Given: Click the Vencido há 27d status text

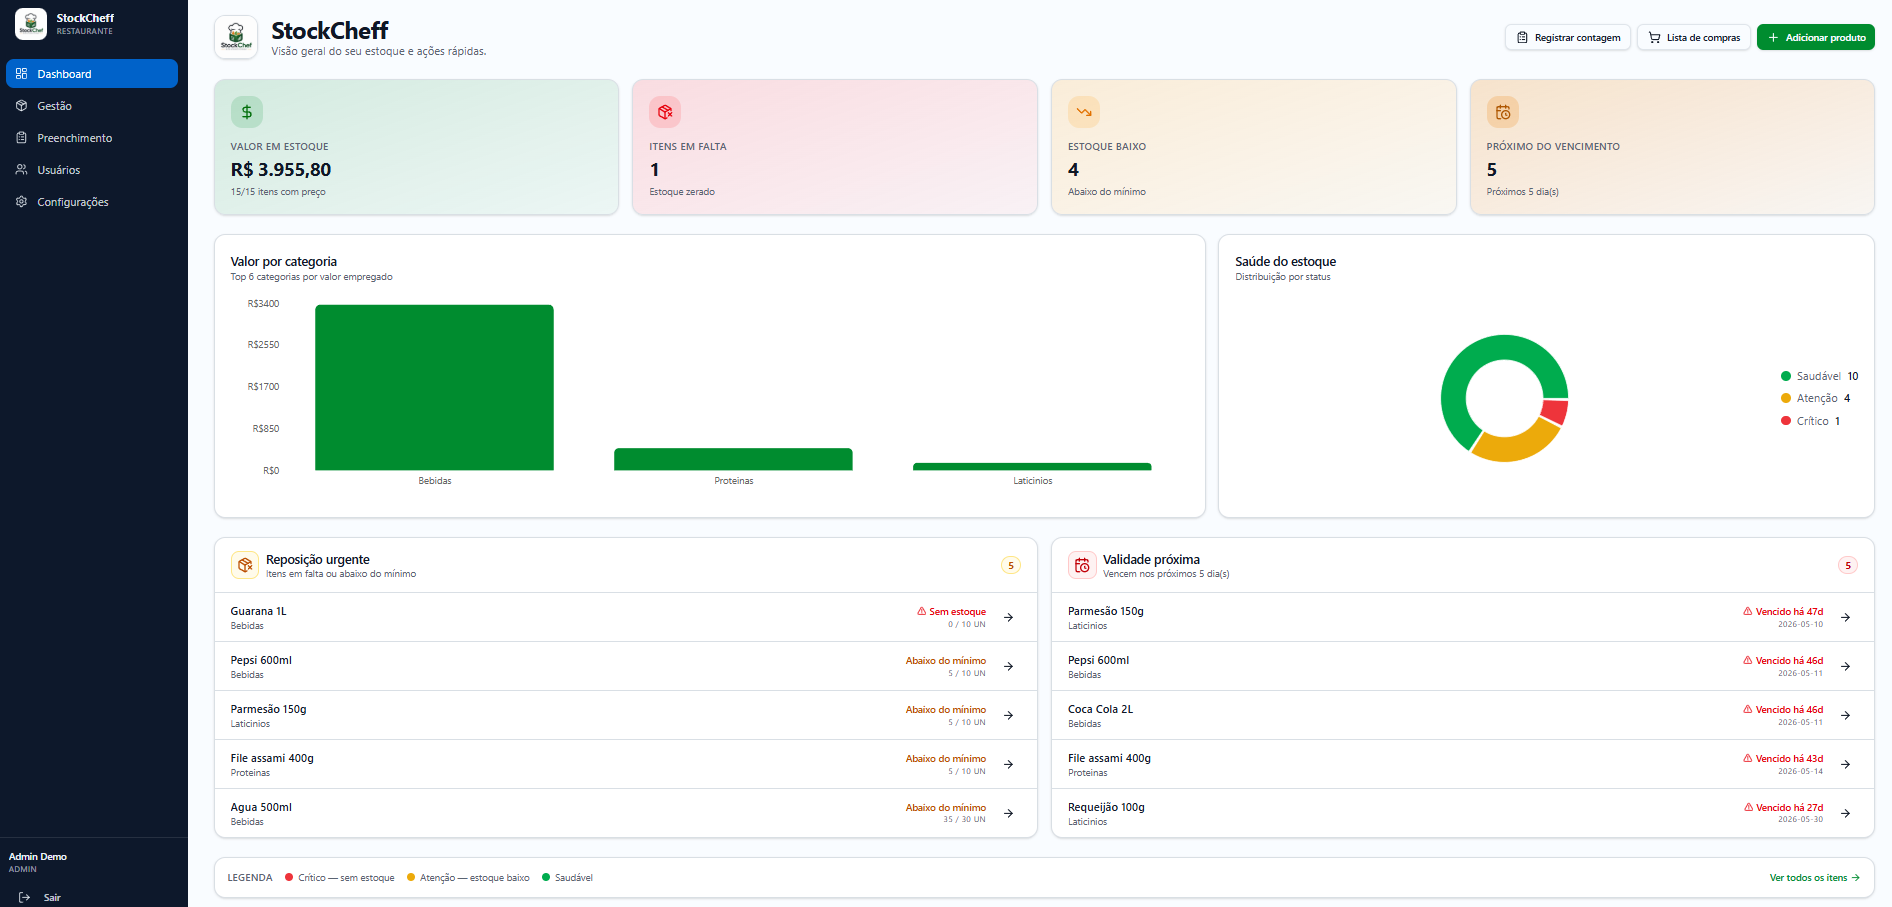Looking at the screenshot, I should [1790, 807].
